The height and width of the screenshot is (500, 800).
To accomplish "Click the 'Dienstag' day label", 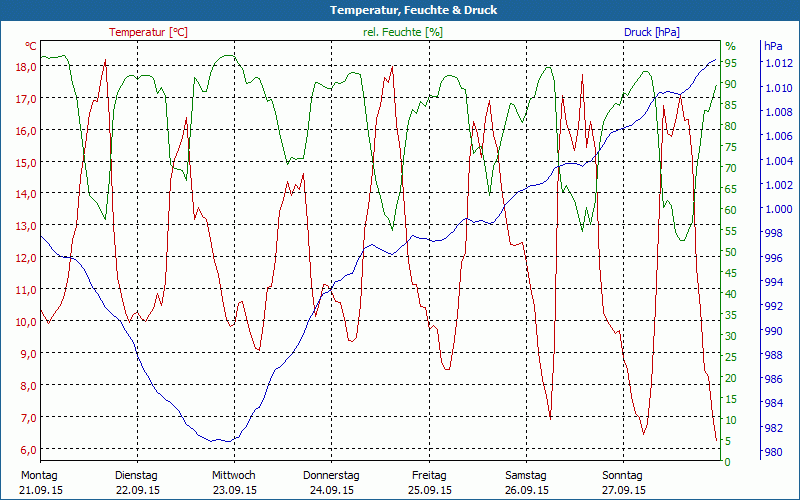I will pyautogui.click(x=136, y=476).
